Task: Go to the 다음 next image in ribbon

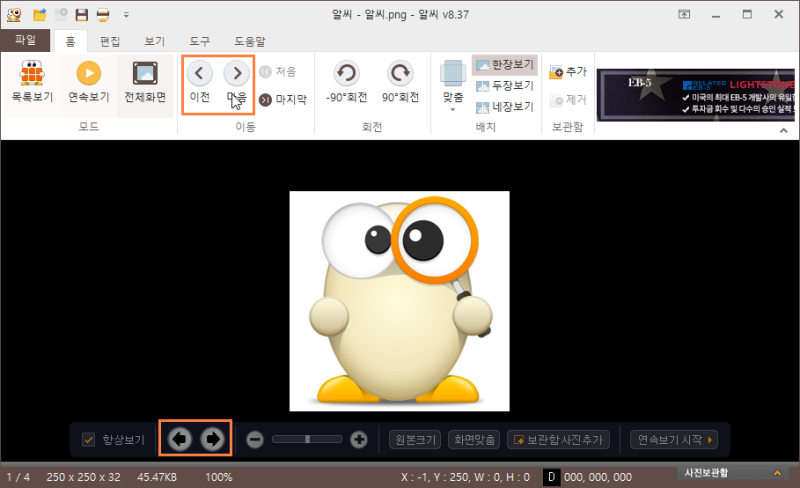Action: coord(237,82)
